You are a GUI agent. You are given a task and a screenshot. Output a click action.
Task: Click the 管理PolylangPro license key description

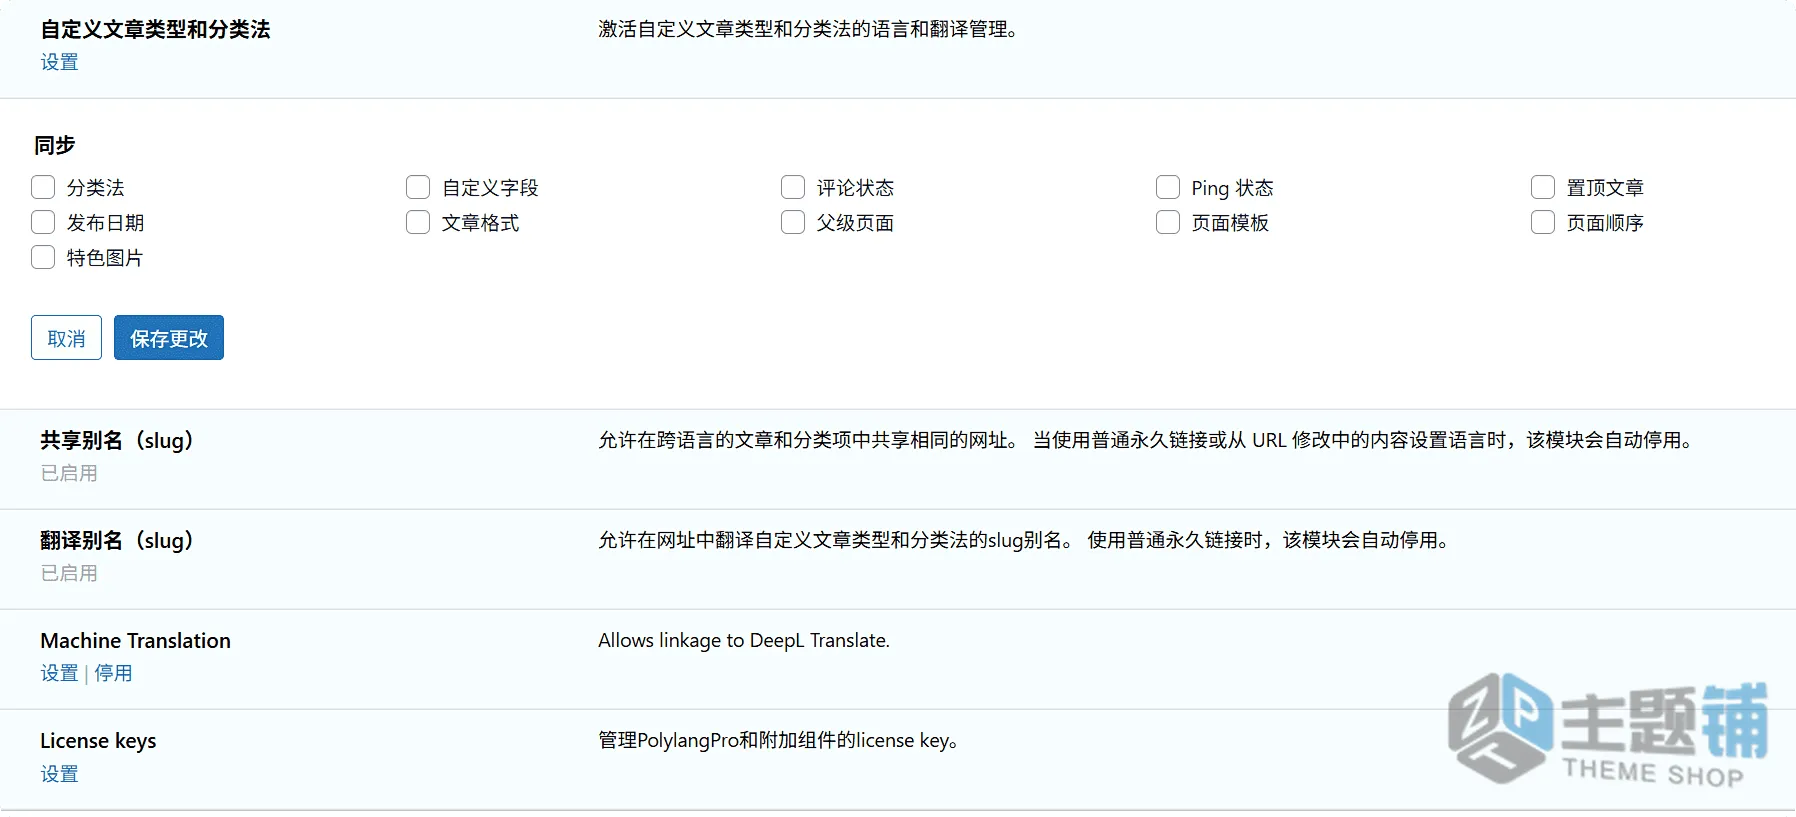[779, 740]
